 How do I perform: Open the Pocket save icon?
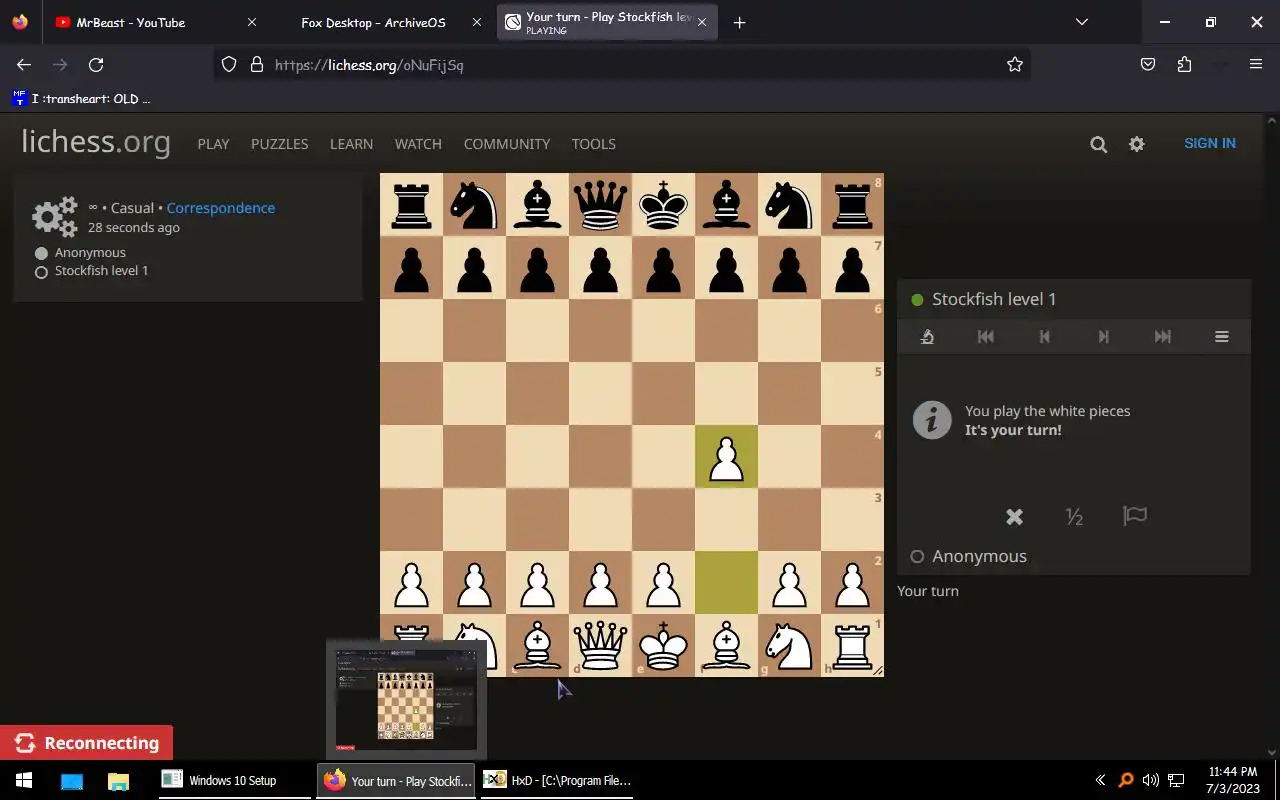point(1148,64)
